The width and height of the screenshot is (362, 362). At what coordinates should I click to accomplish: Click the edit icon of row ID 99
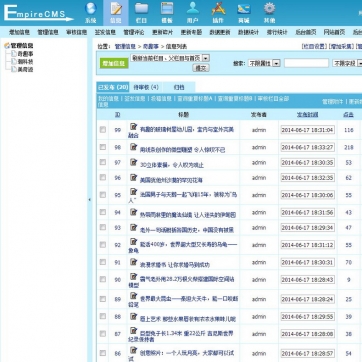[134, 127]
